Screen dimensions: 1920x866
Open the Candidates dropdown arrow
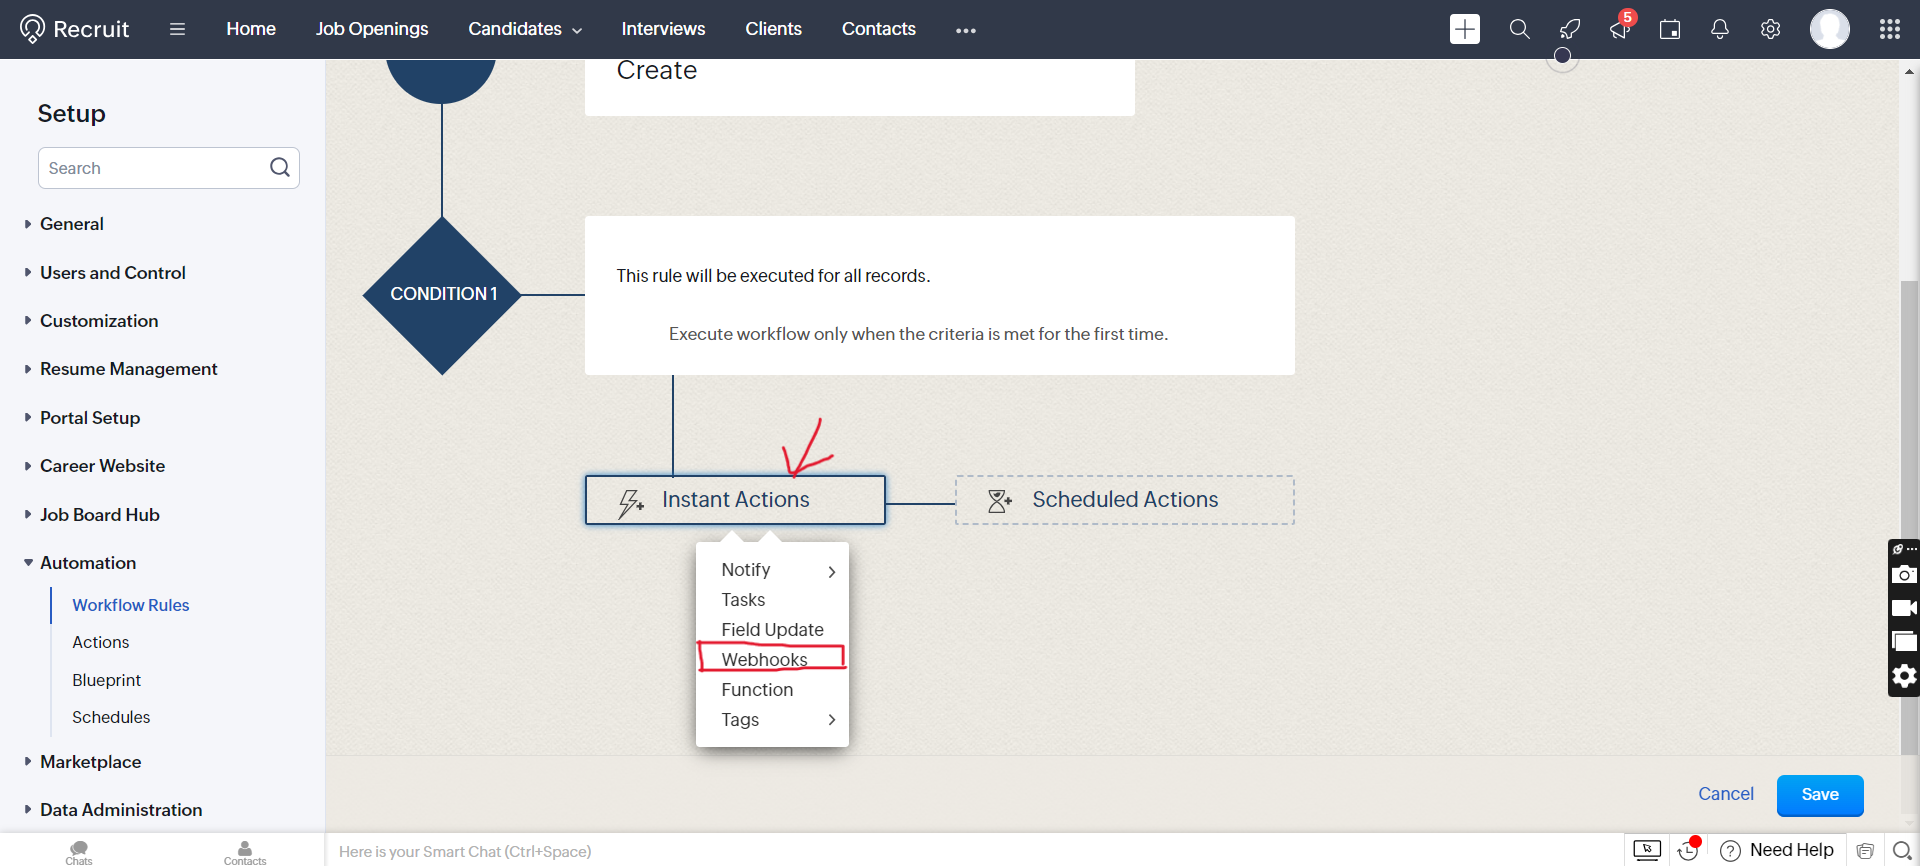click(577, 31)
